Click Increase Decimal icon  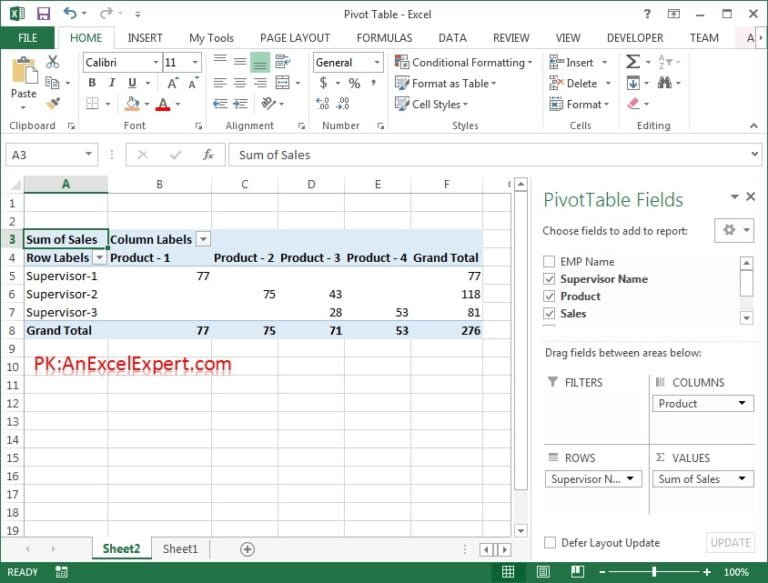tap(322, 103)
